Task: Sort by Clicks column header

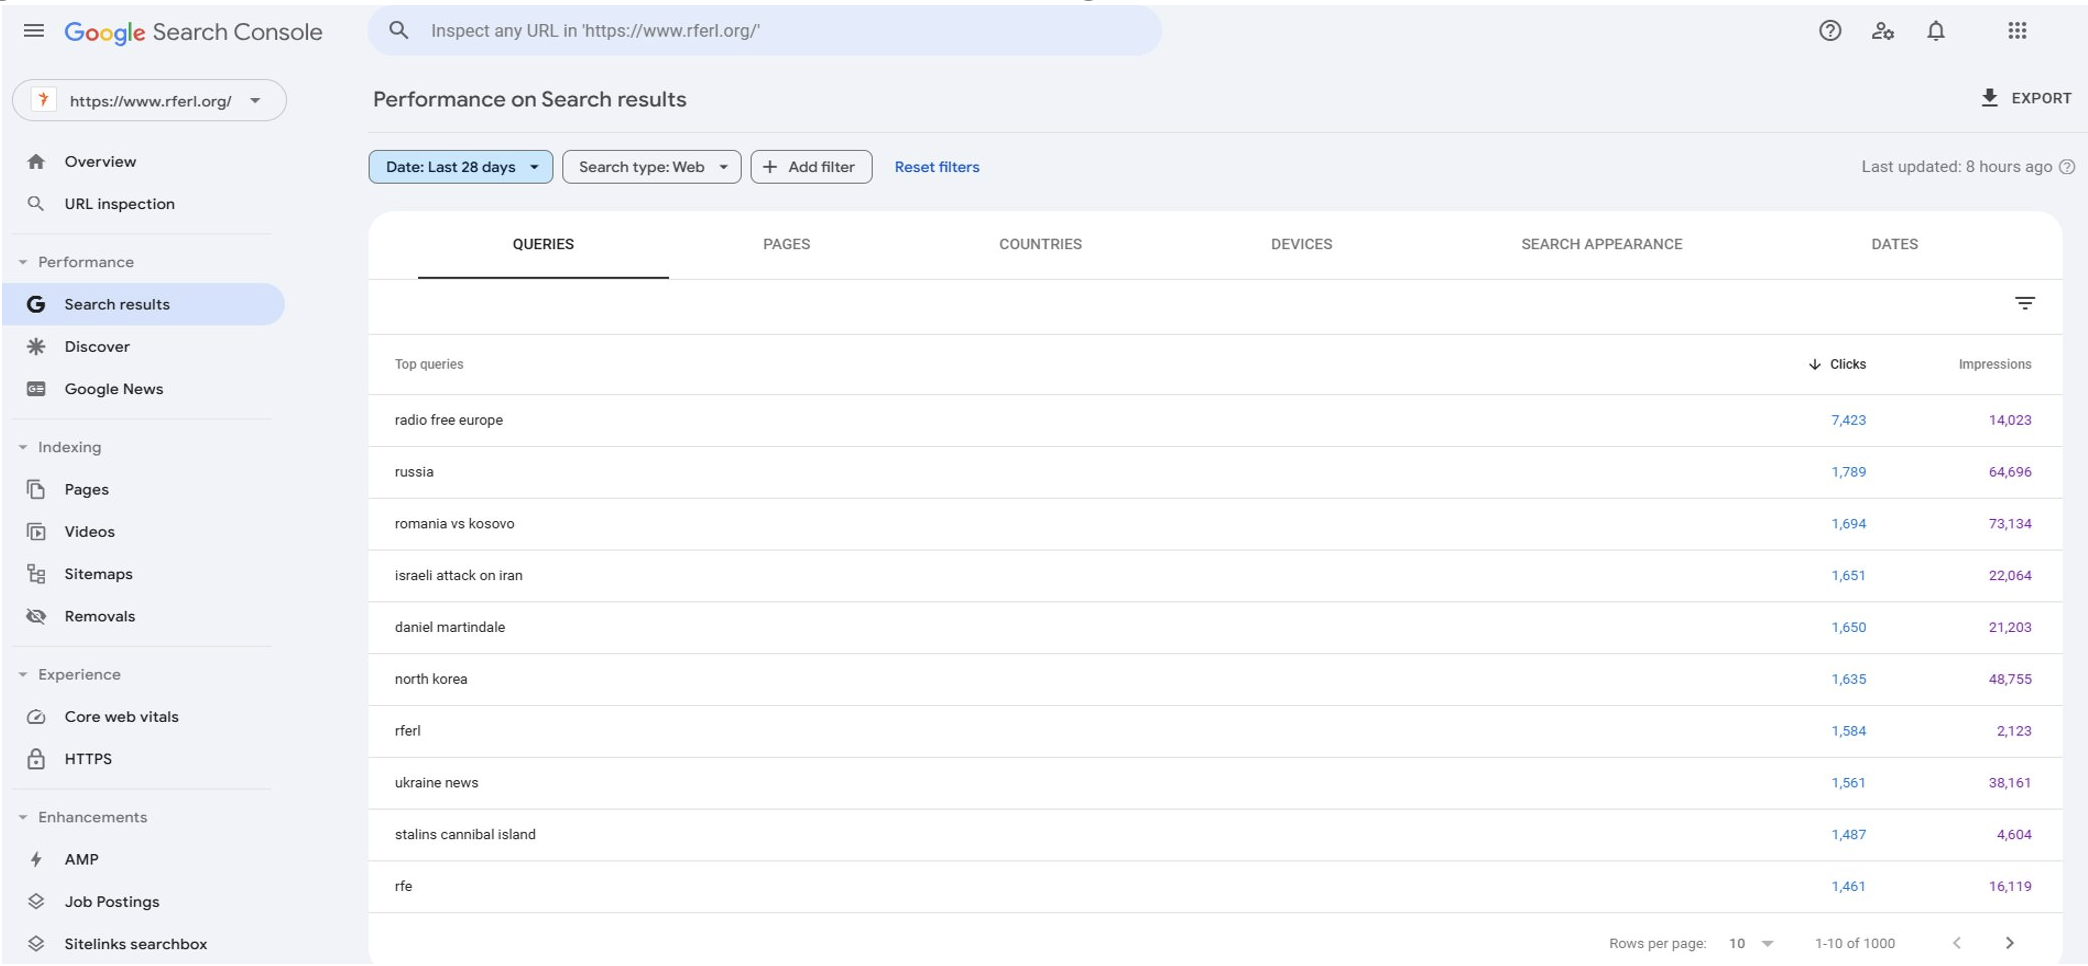Action: [1837, 365]
